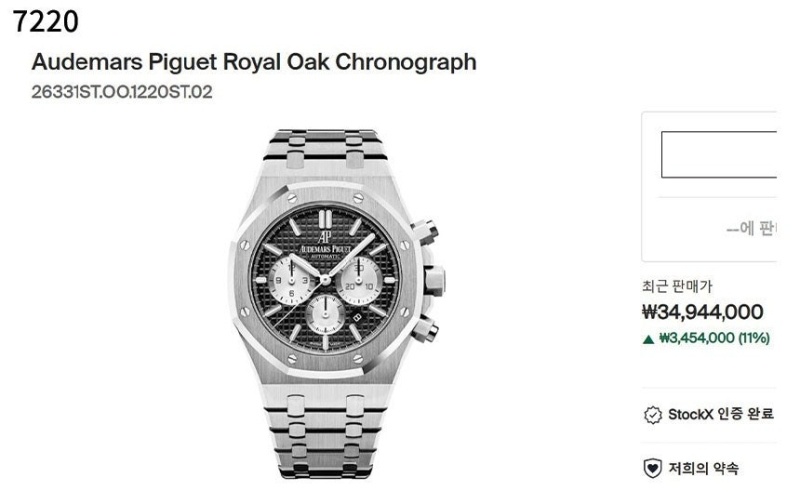Click the watch crown on the case side
Viewport: 800px width, 504px height.
[435, 280]
